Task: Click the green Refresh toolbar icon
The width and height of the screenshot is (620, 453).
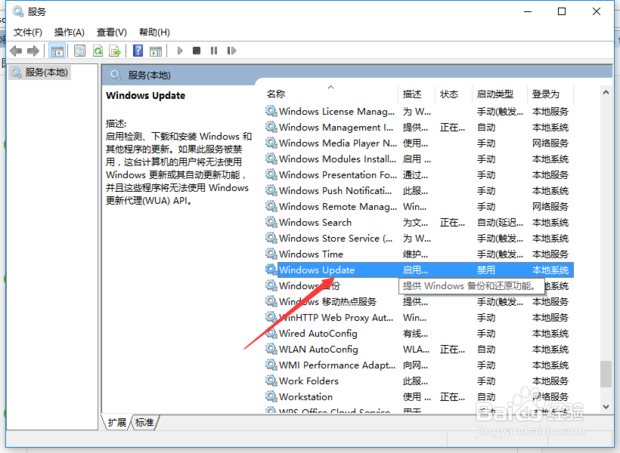Action: click(x=98, y=51)
